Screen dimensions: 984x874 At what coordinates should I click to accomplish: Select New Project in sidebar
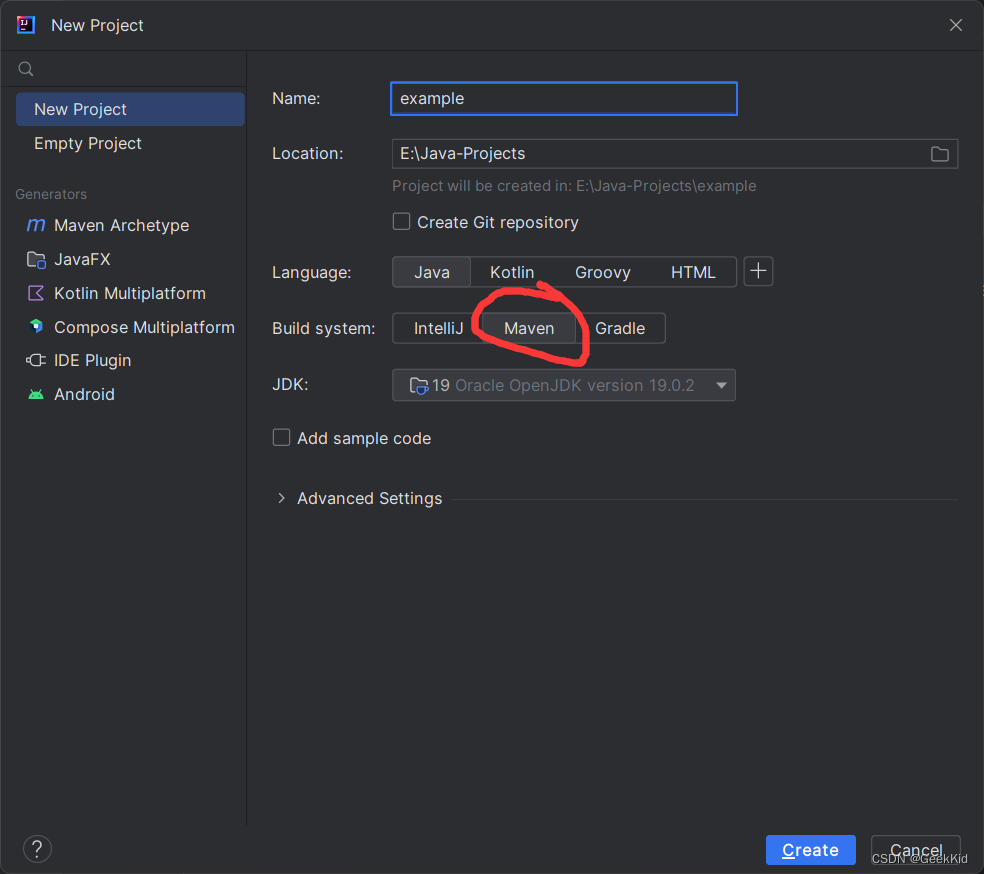(130, 109)
